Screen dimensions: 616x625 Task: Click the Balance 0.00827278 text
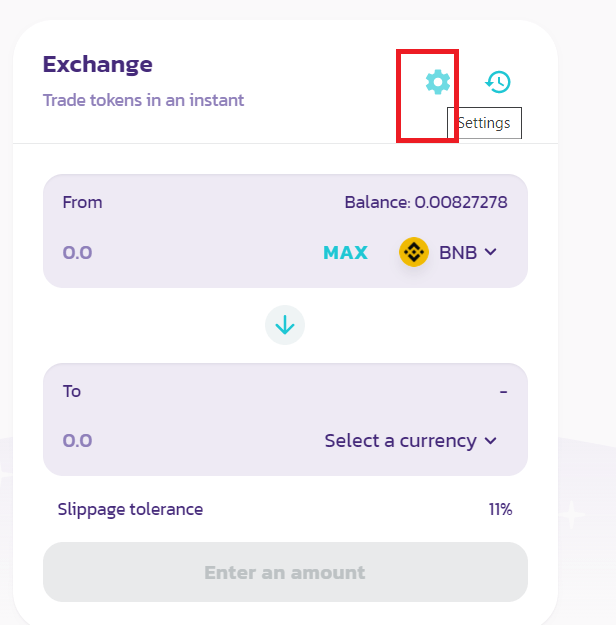(x=426, y=203)
